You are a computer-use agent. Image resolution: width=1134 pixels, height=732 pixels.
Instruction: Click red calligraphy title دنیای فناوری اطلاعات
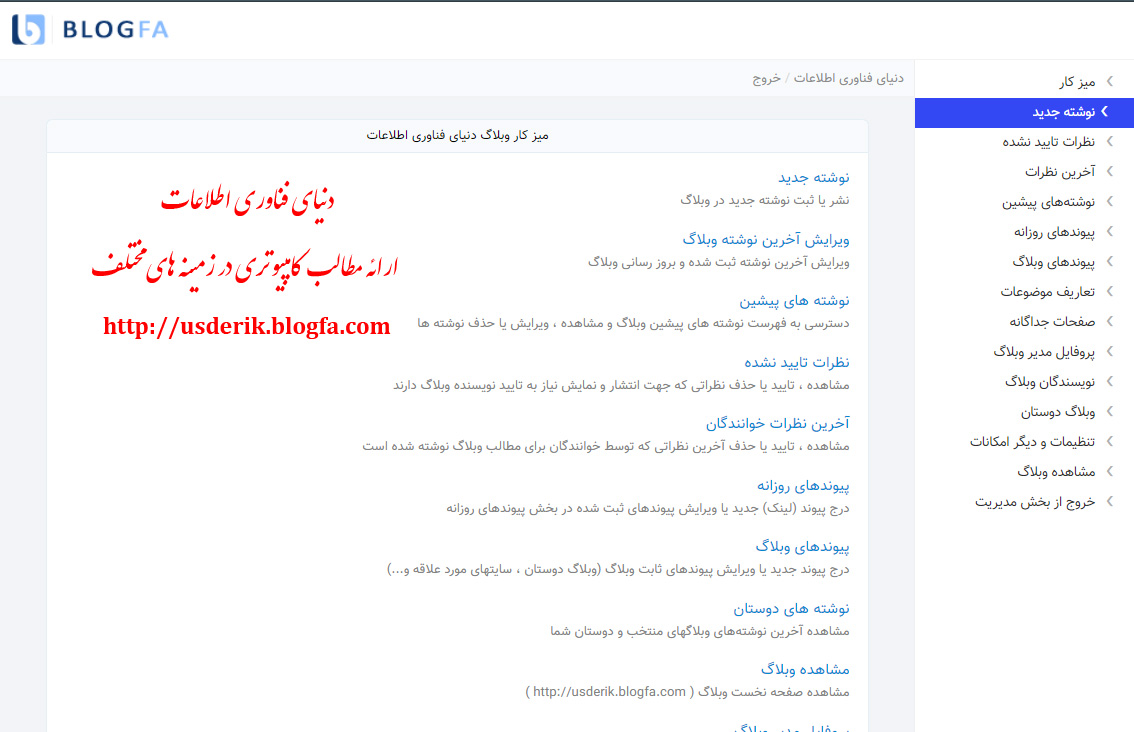(x=247, y=200)
